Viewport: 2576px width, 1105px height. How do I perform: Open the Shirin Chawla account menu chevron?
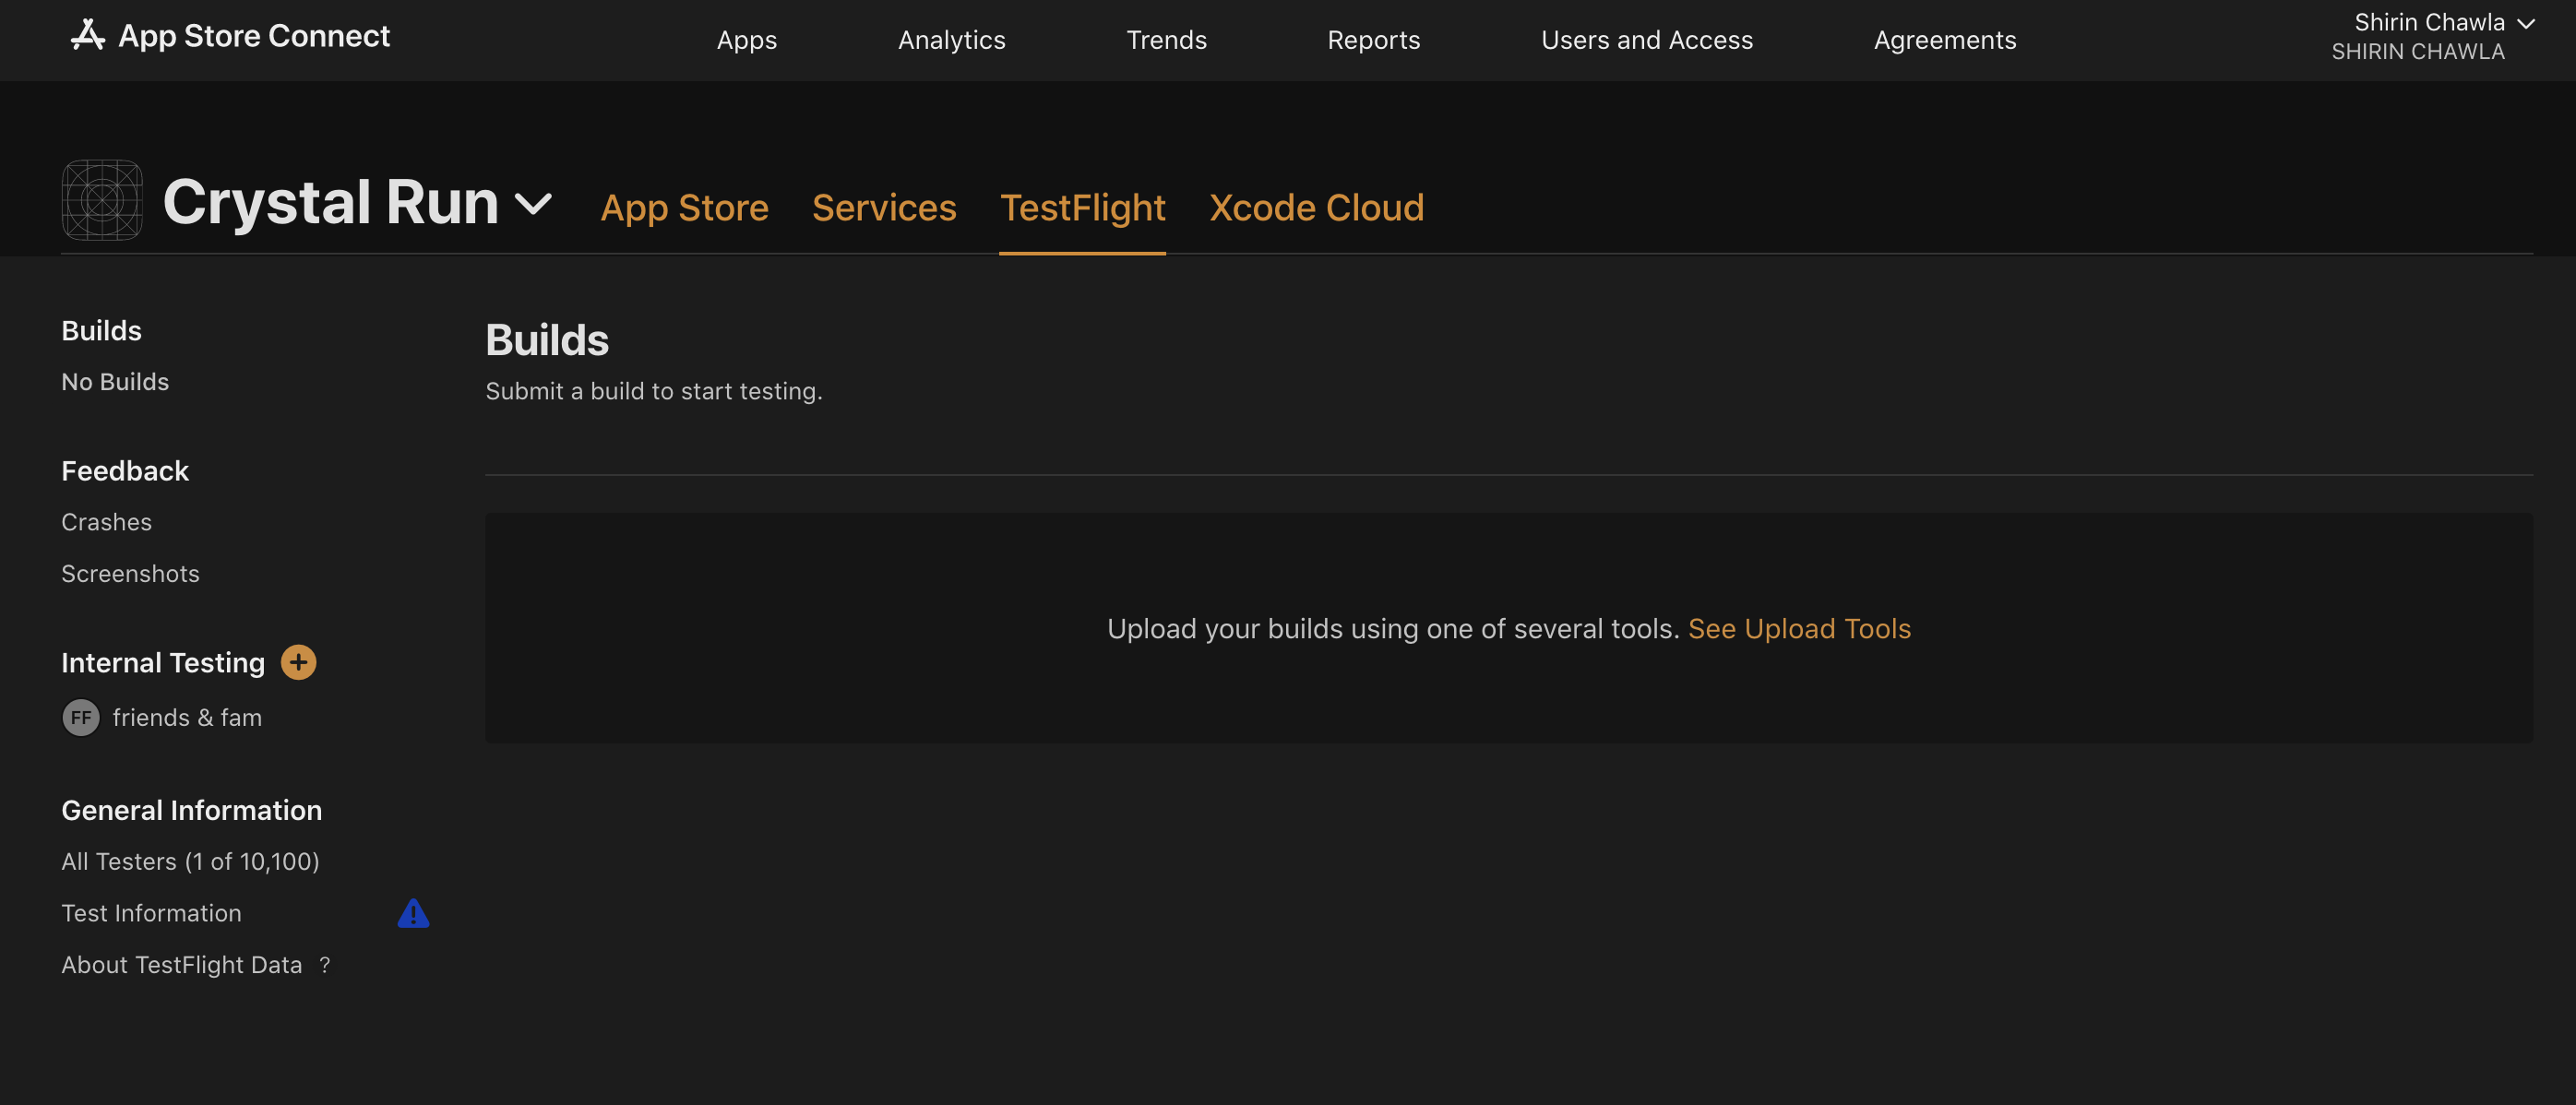[x=2526, y=23]
